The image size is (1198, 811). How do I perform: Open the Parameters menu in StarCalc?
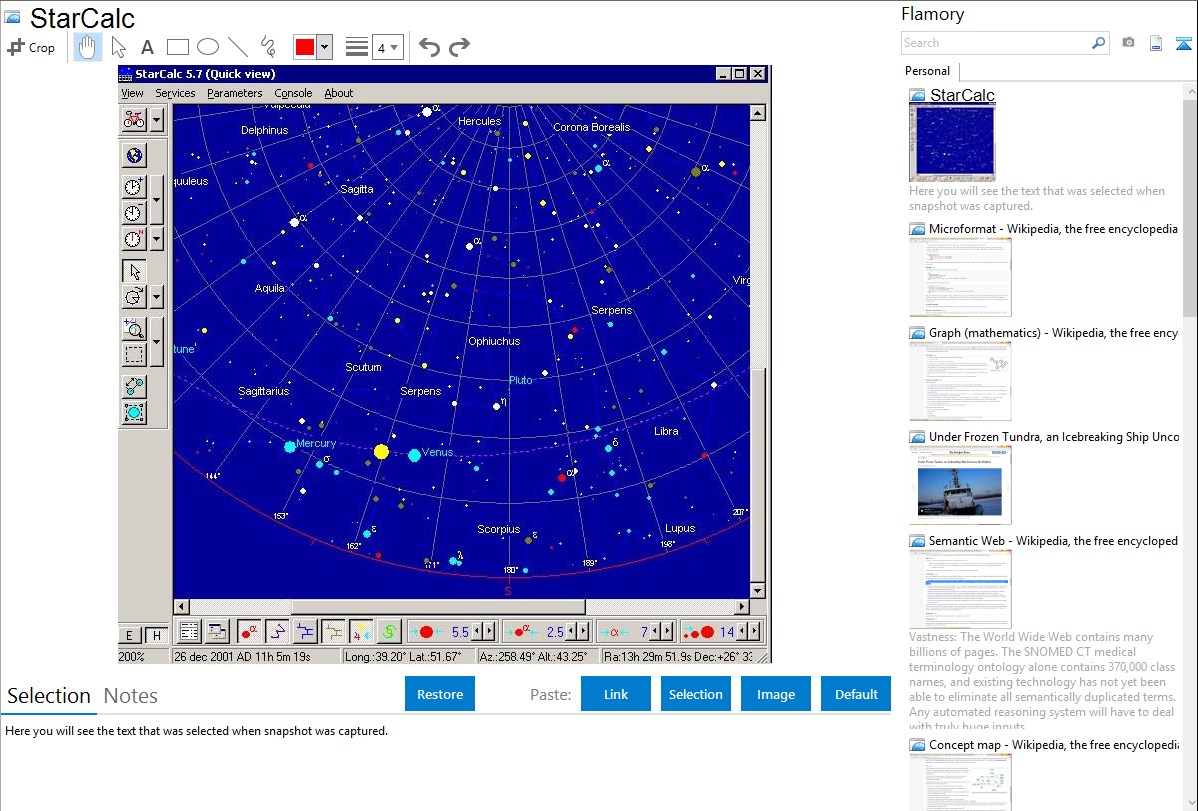click(x=234, y=93)
